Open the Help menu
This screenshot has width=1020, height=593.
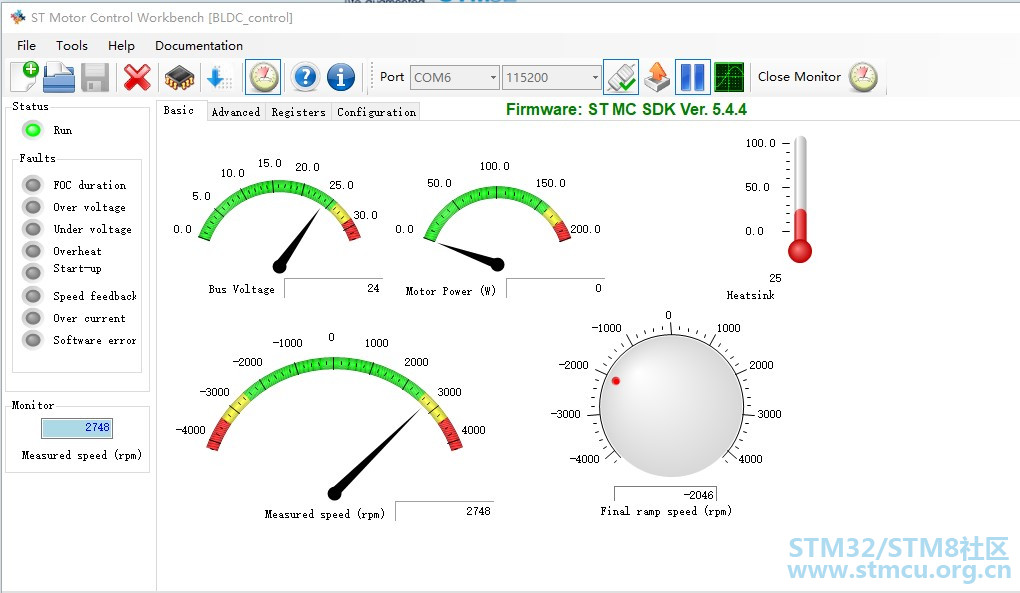click(121, 46)
